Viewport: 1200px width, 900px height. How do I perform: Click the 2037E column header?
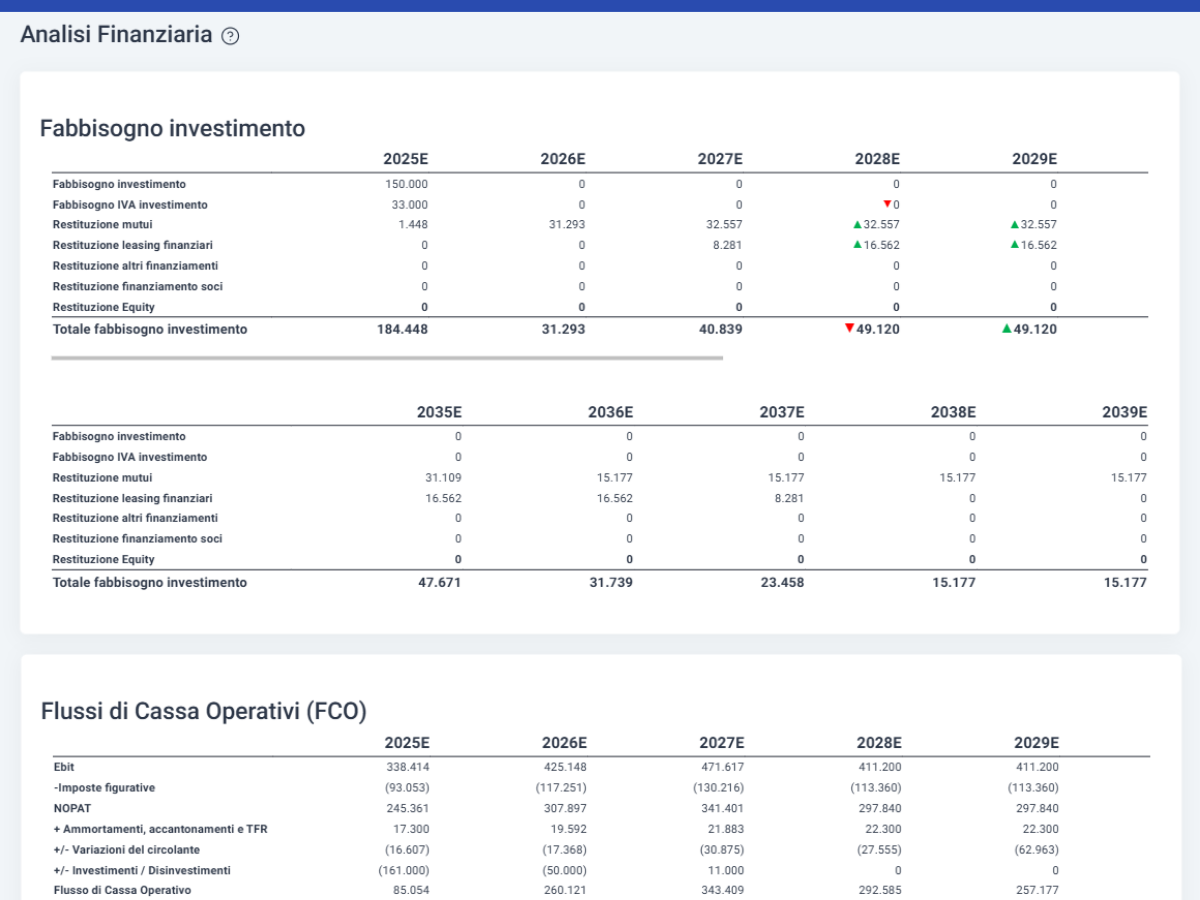[x=782, y=412]
